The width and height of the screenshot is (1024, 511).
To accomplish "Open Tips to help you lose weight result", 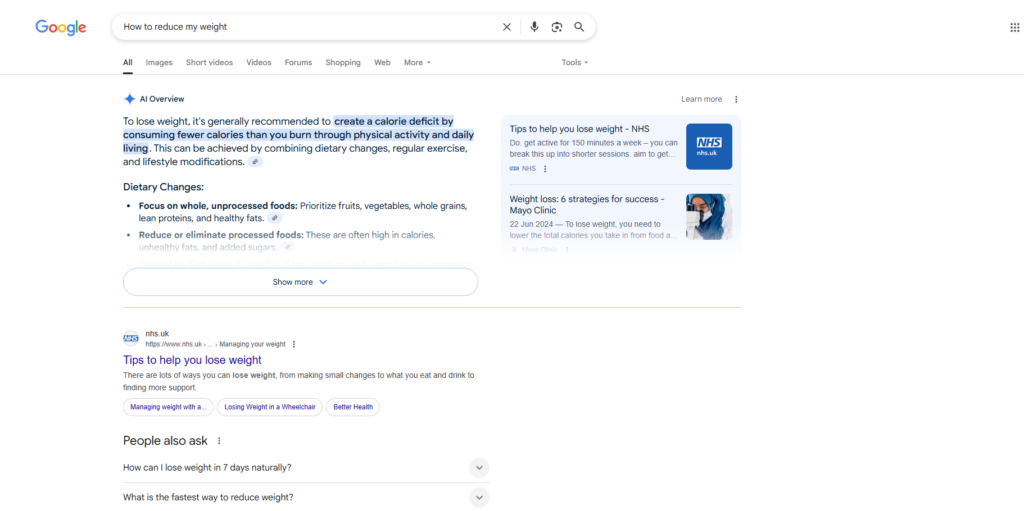I will click(x=192, y=360).
